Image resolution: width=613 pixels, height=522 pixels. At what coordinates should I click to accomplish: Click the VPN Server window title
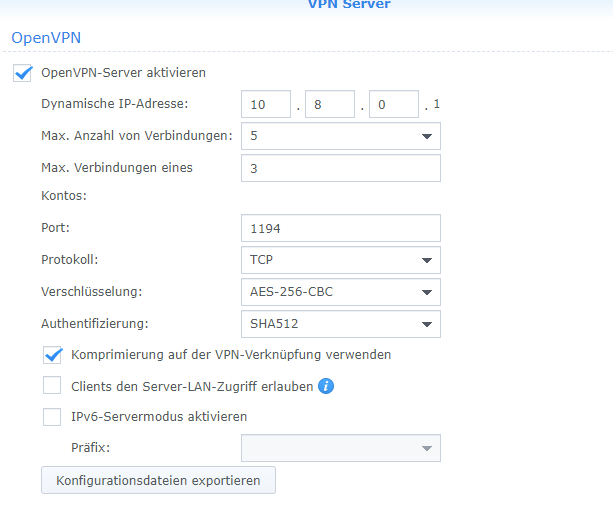[349, 5]
